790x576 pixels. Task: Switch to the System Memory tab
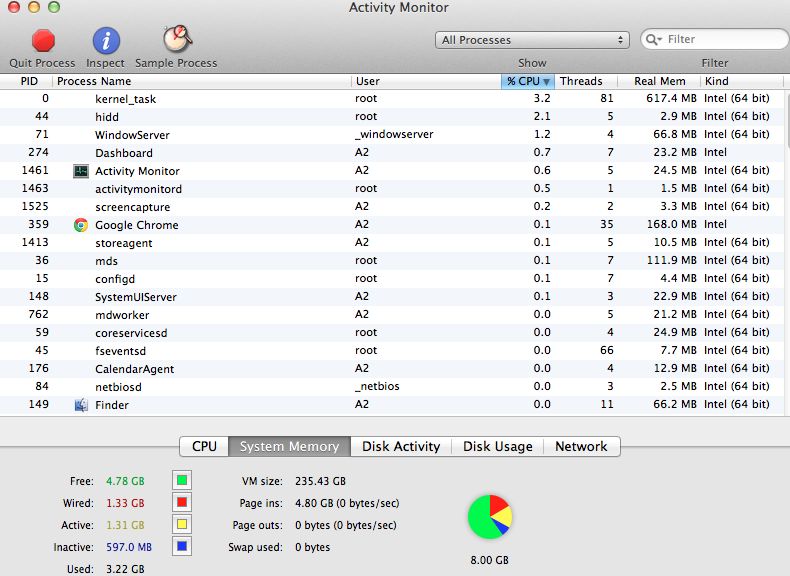tap(289, 446)
